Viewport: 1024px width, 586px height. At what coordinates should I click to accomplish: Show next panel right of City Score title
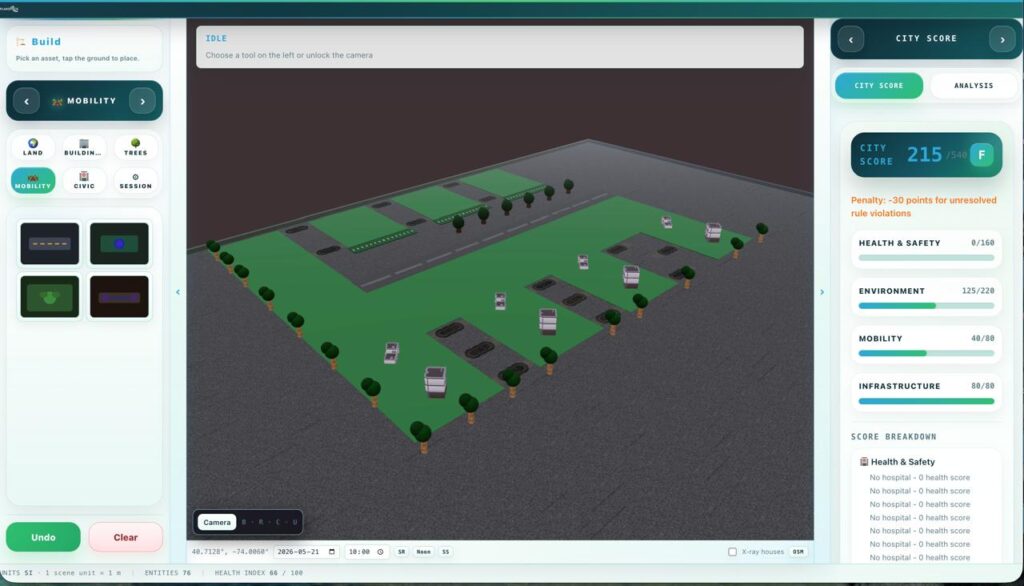(1002, 39)
